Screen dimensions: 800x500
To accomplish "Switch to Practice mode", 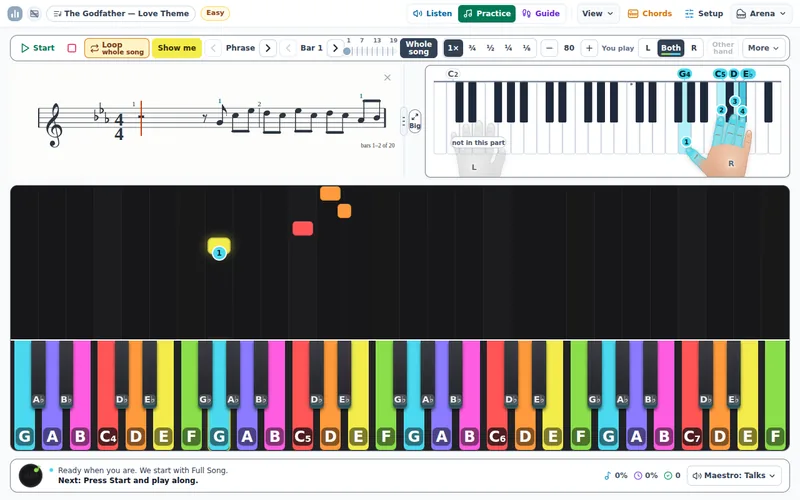I will click(x=487, y=13).
